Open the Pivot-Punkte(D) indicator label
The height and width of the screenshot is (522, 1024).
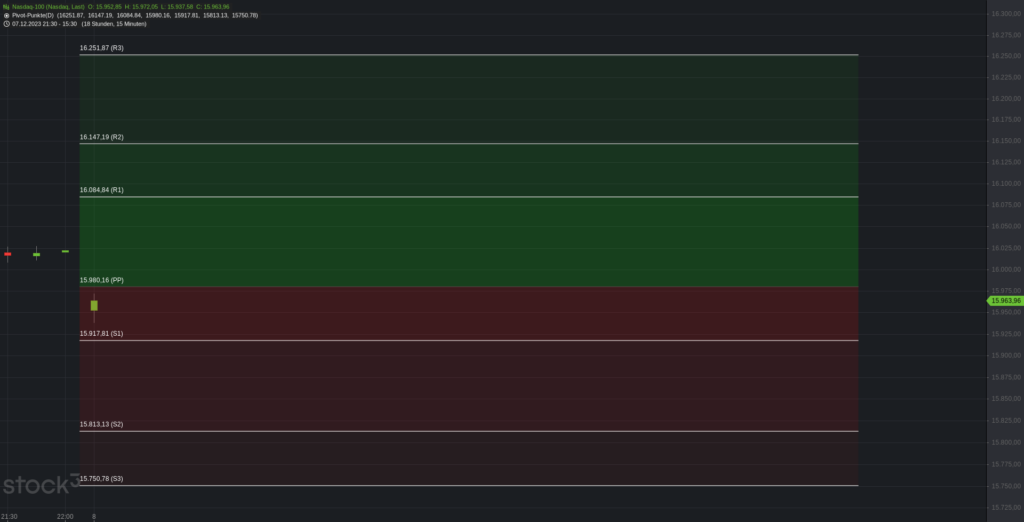click(33, 15)
